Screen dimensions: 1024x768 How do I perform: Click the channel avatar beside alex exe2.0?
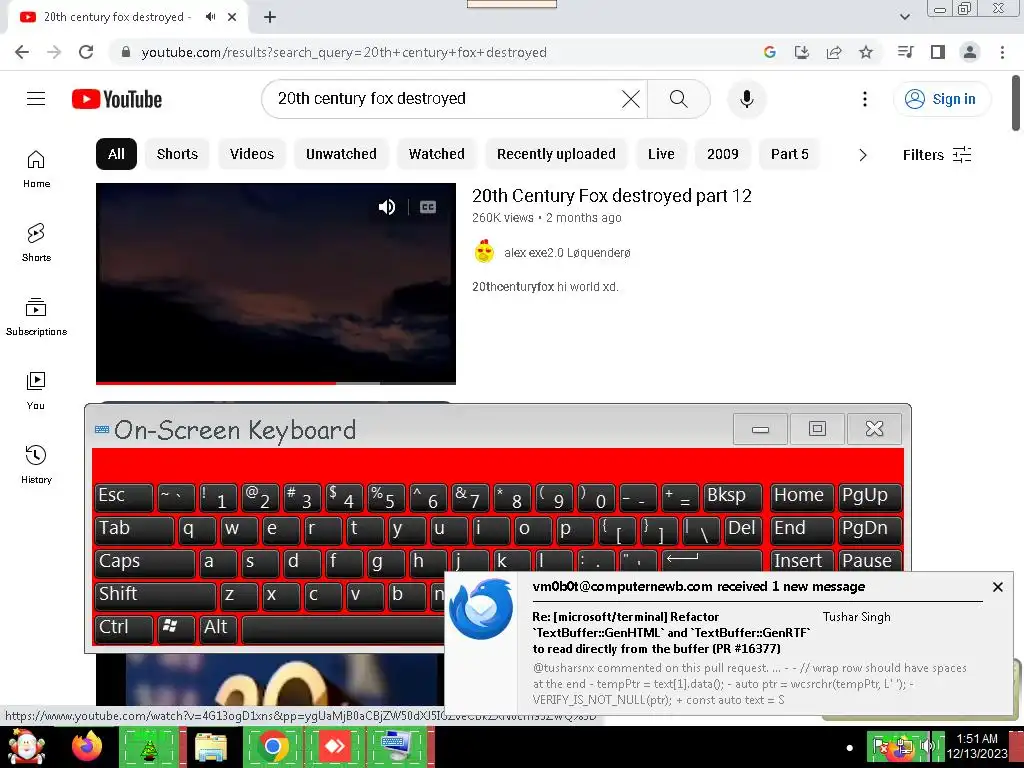[484, 252]
